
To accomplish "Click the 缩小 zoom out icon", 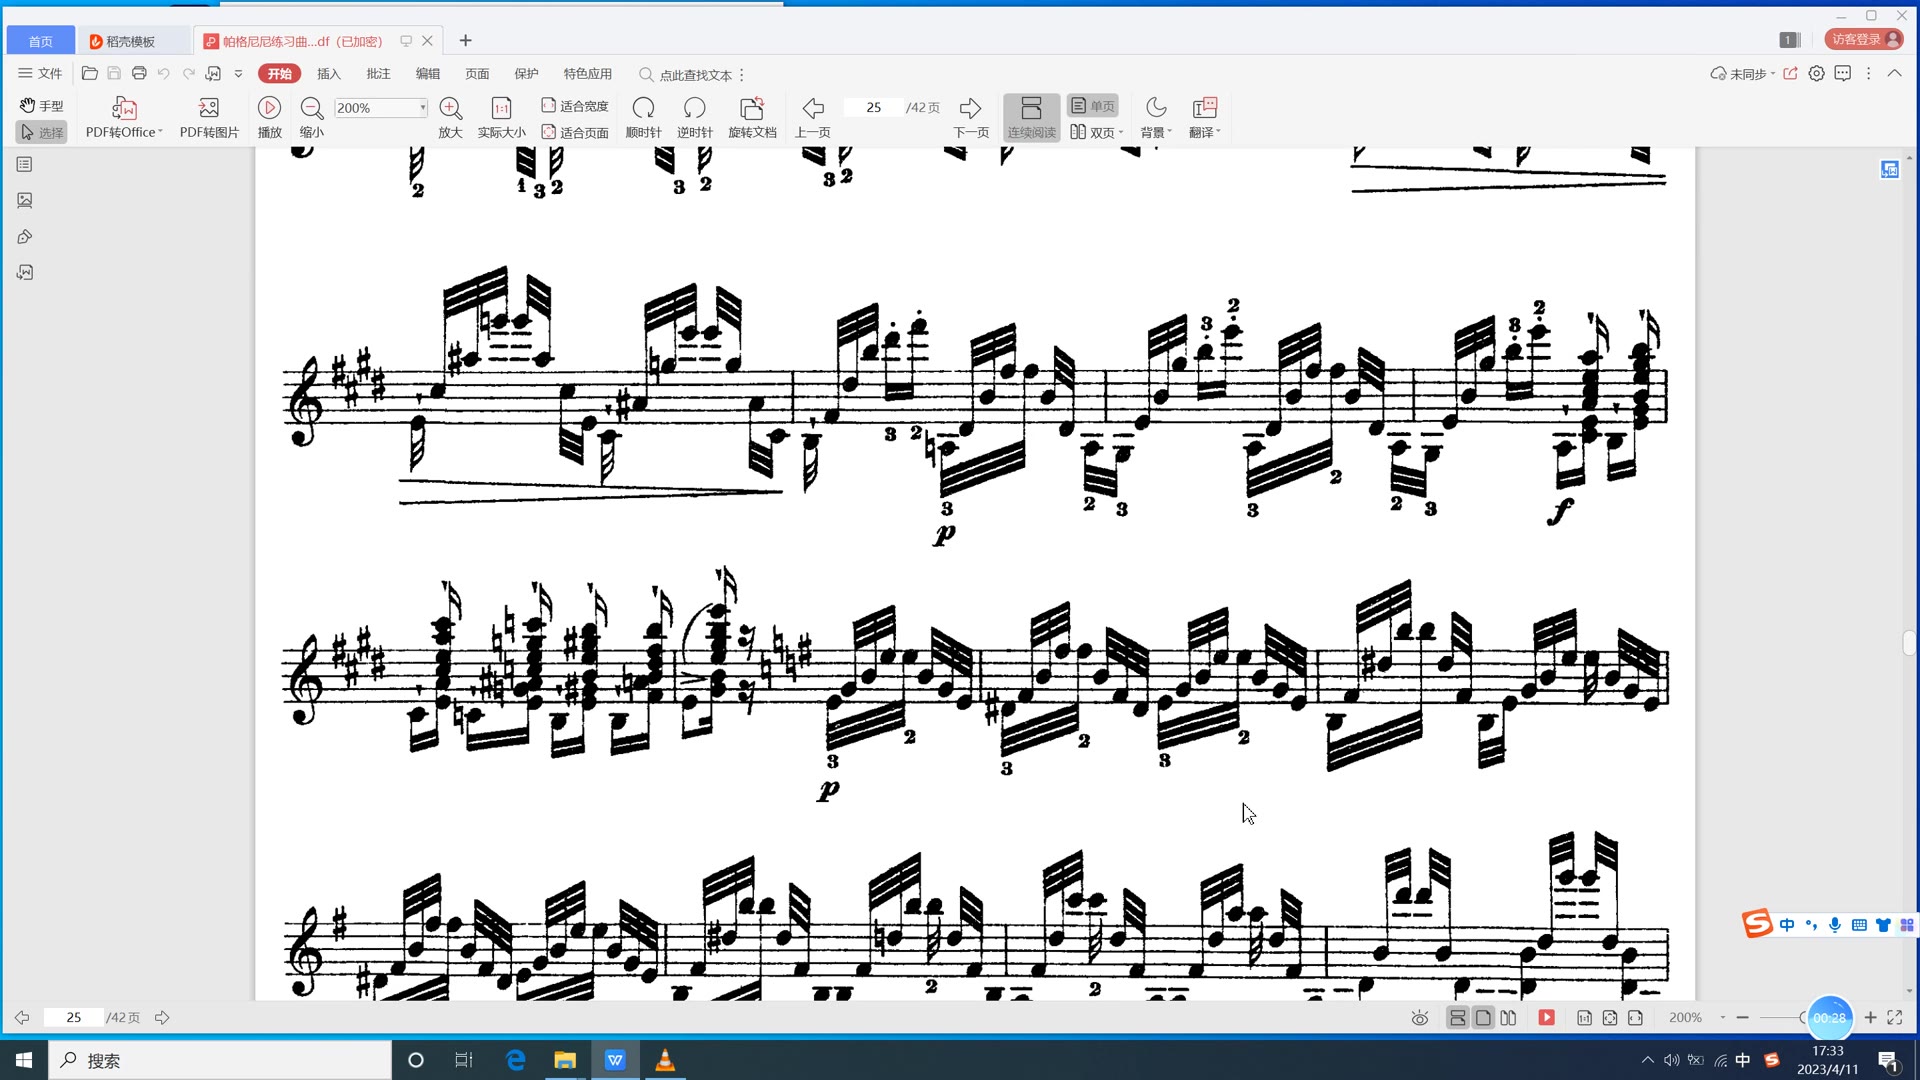I will [312, 118].
